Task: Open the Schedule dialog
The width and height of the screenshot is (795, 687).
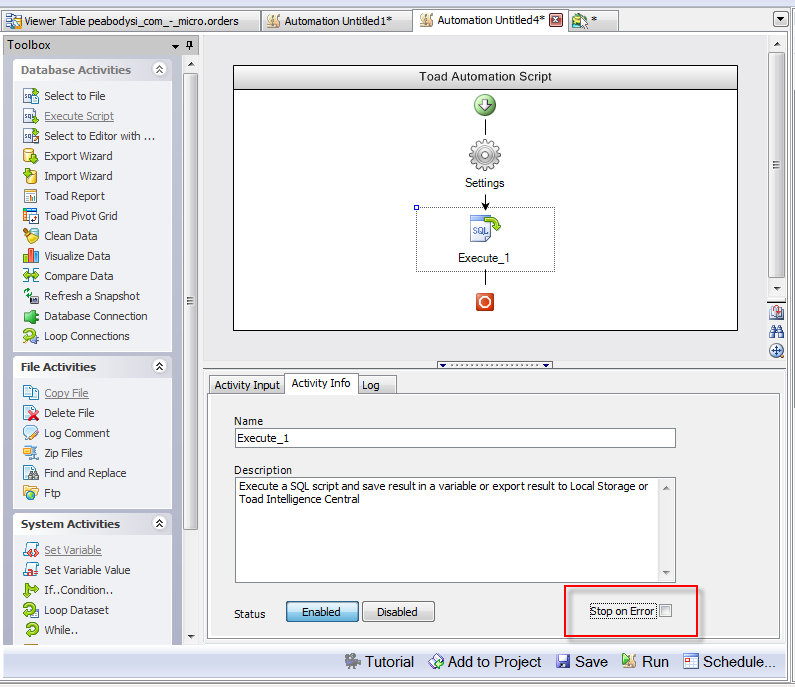Action: point(729,662)
